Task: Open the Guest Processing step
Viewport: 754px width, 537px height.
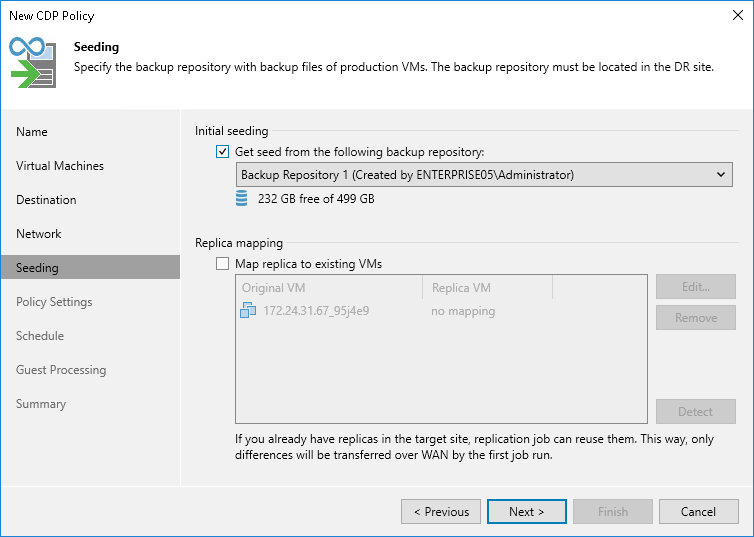Action: 61,370
